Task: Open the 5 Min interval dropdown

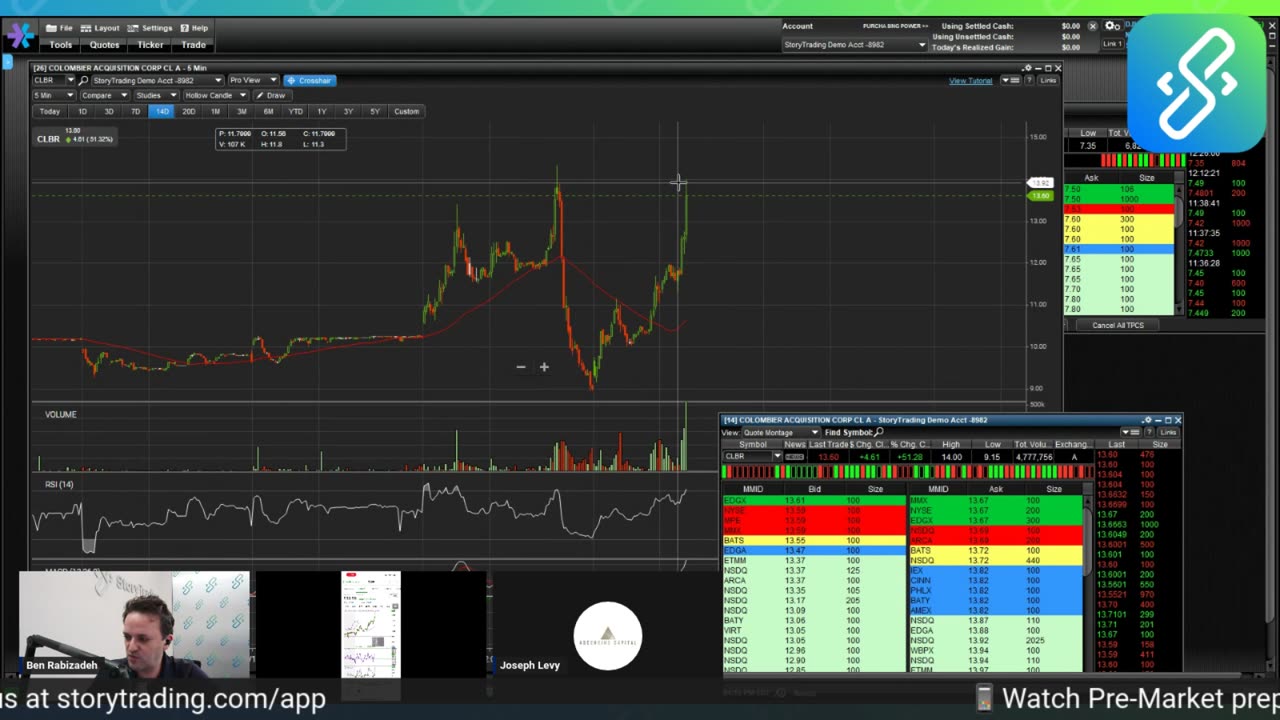Action: [54, 95]
